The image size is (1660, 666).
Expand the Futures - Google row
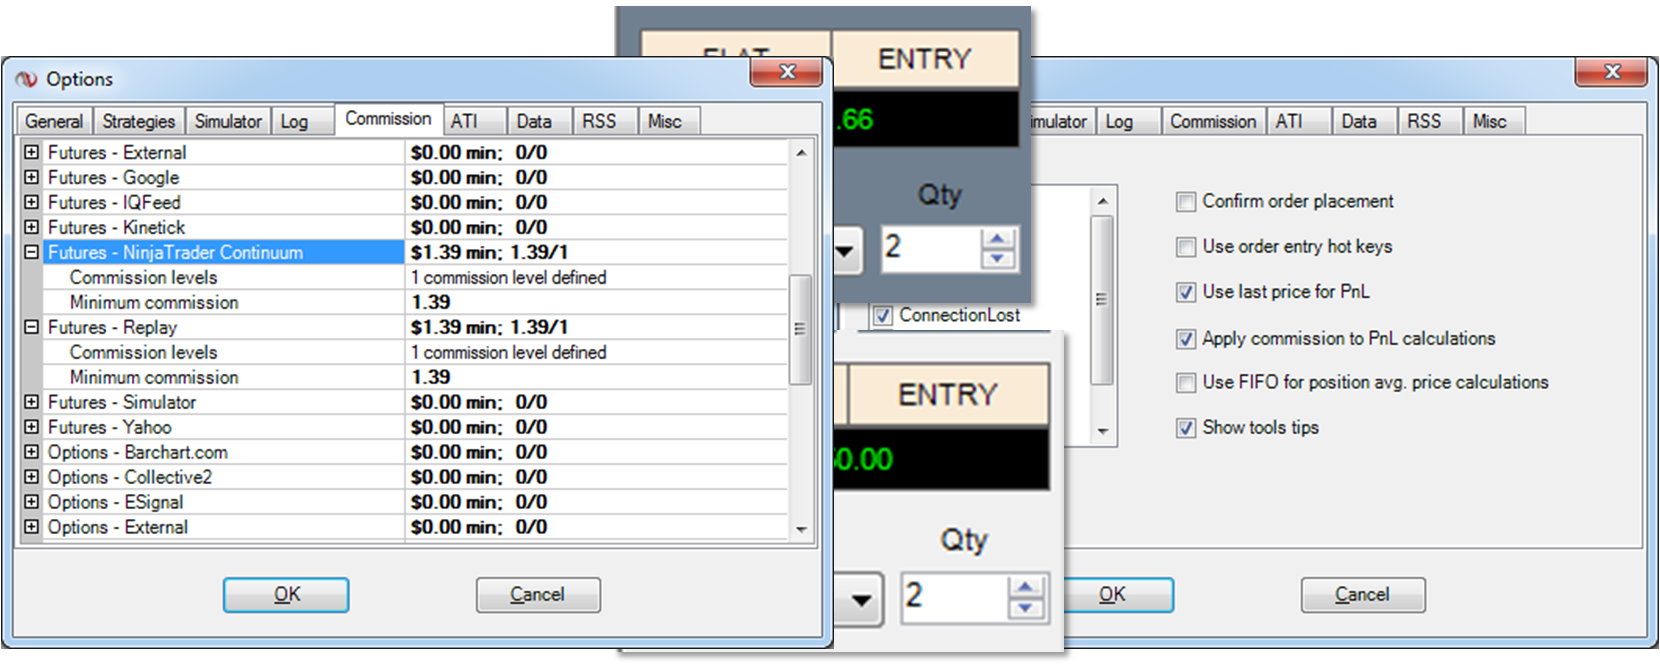pyautogui.click(x=31, y=177)
